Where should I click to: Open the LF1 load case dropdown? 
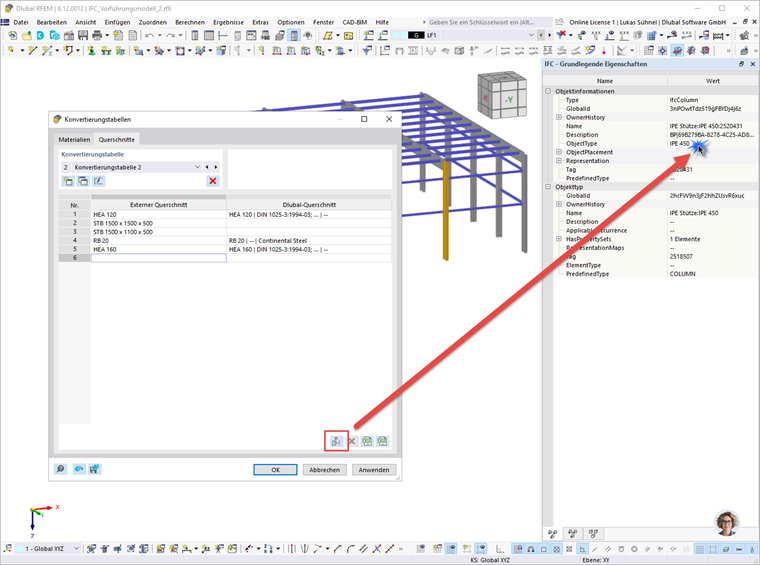coord(531,35)
